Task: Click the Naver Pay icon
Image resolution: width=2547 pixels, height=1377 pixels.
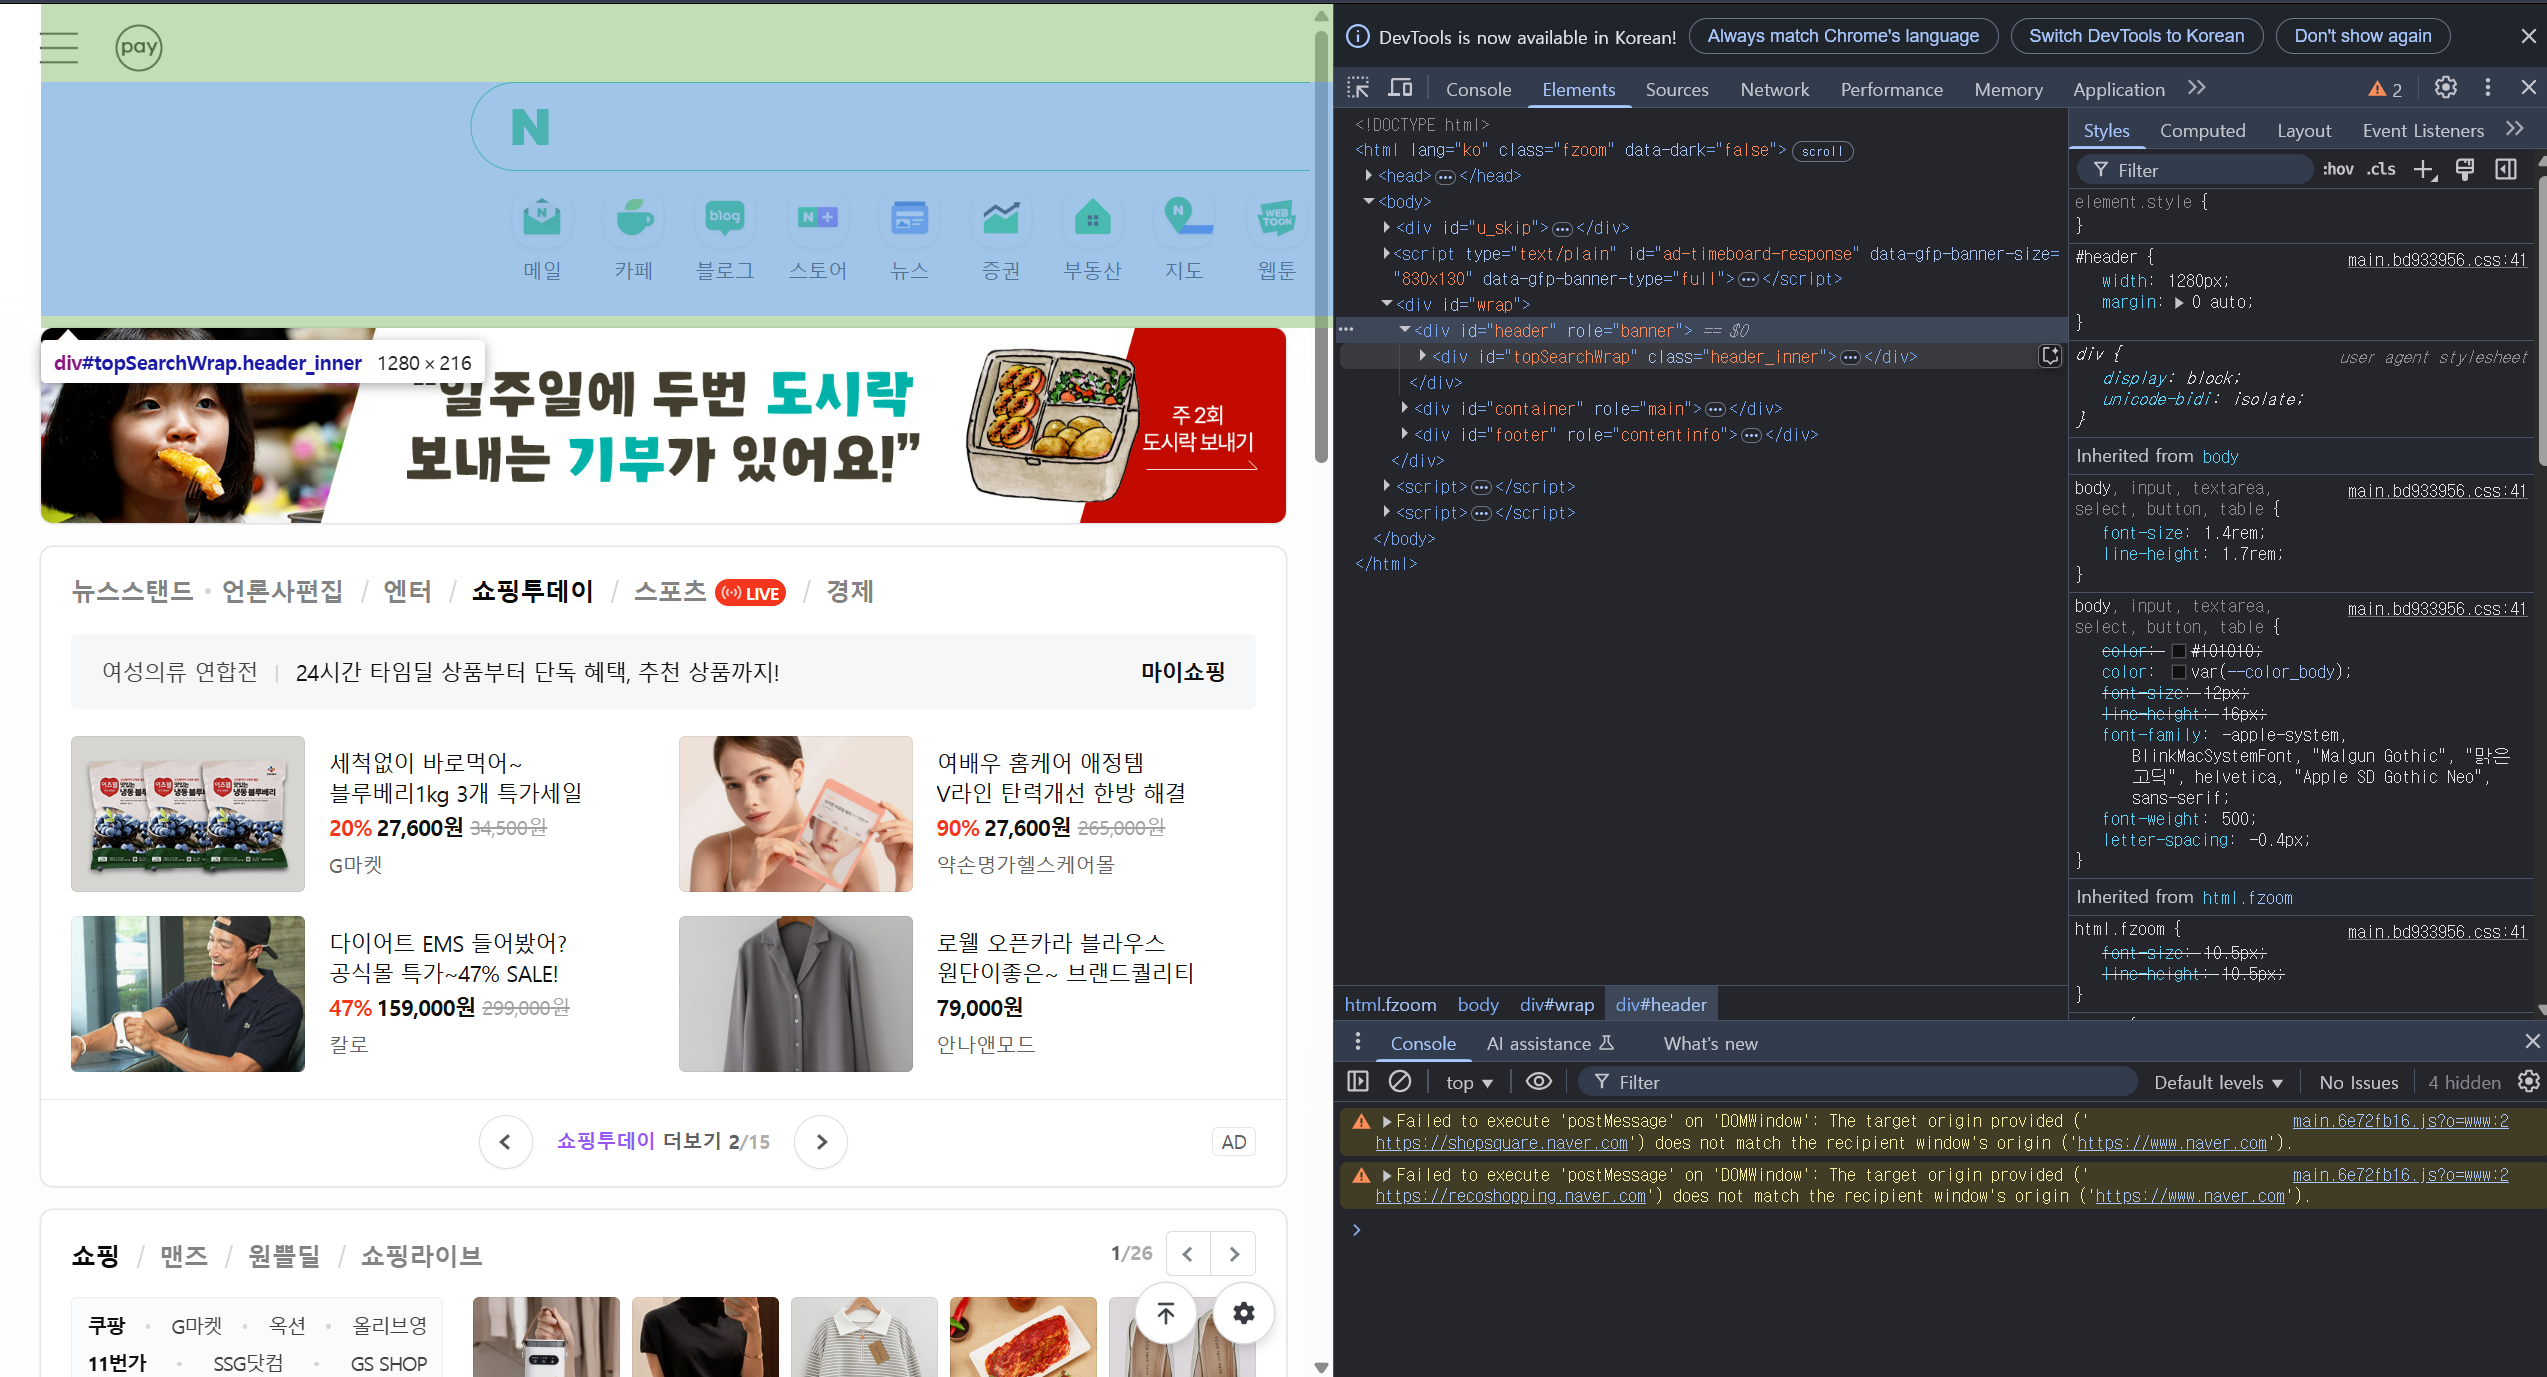Action: pyautogui.click(x=139, y=47)
